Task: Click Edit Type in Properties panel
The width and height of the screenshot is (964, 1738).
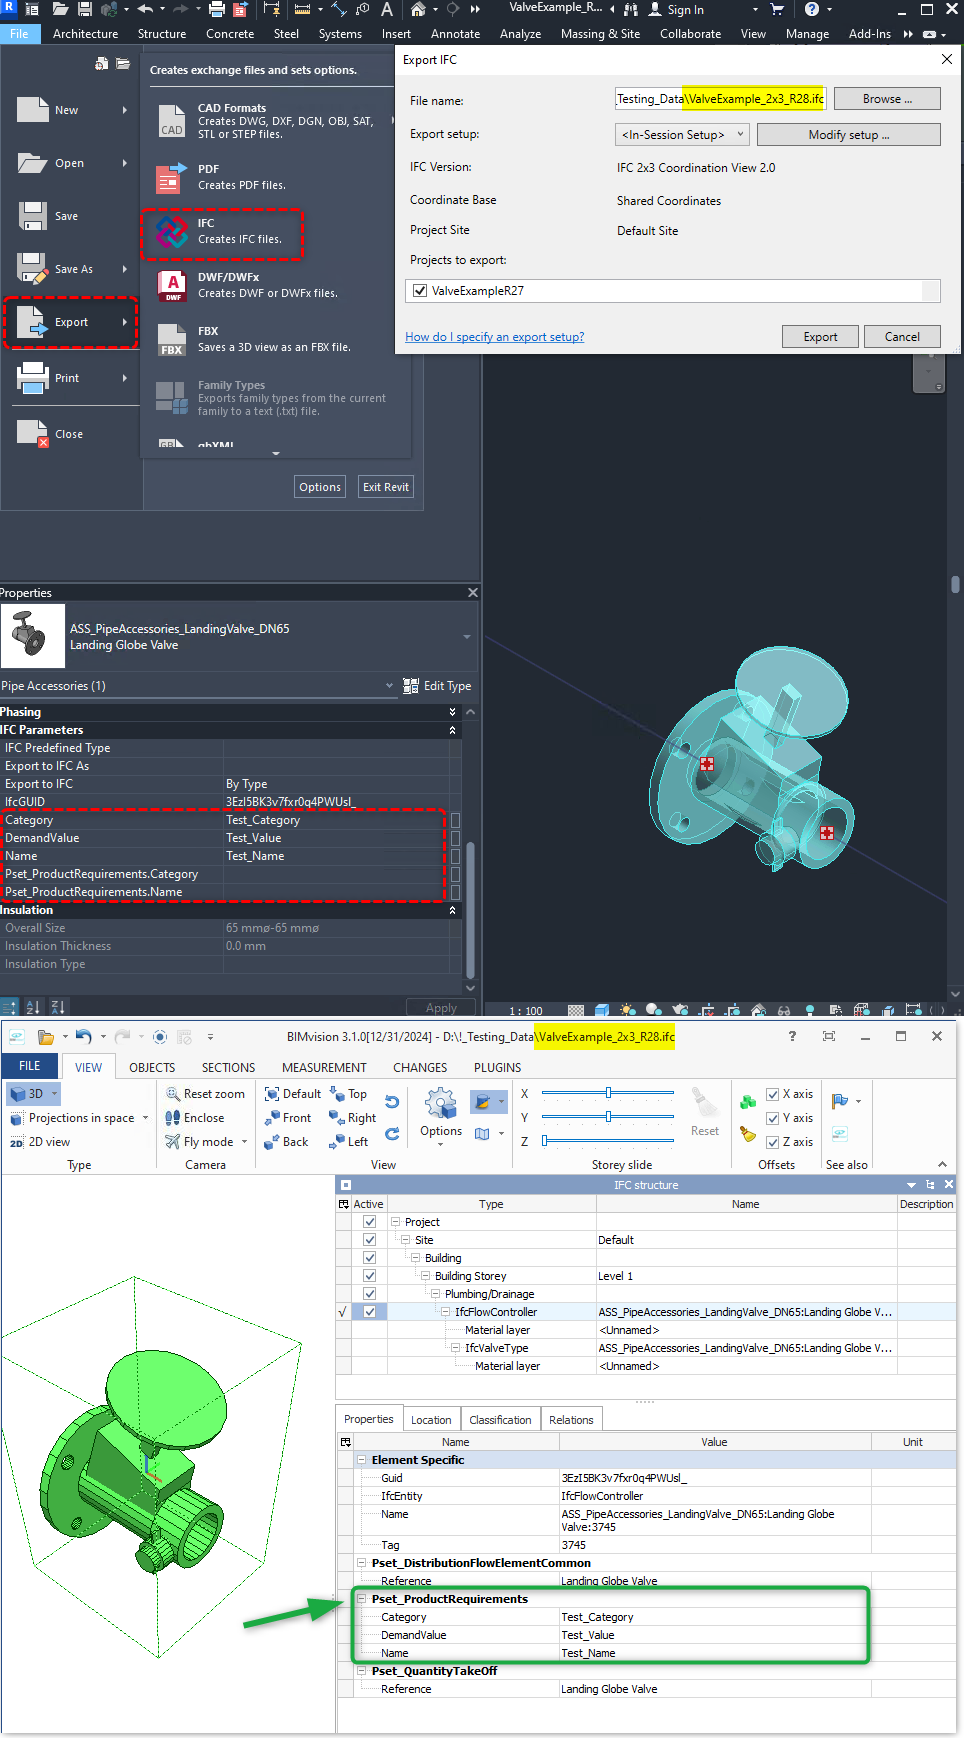Action: [x=437, y=686]
